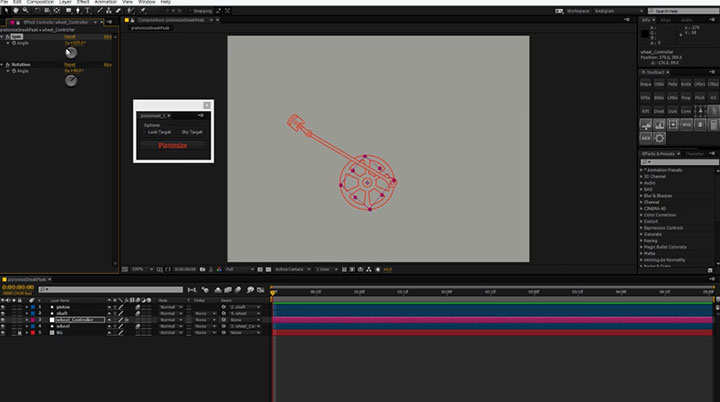Expand the BG layer twirl arrow
720x402 pixels.
(x=27, y=333)
